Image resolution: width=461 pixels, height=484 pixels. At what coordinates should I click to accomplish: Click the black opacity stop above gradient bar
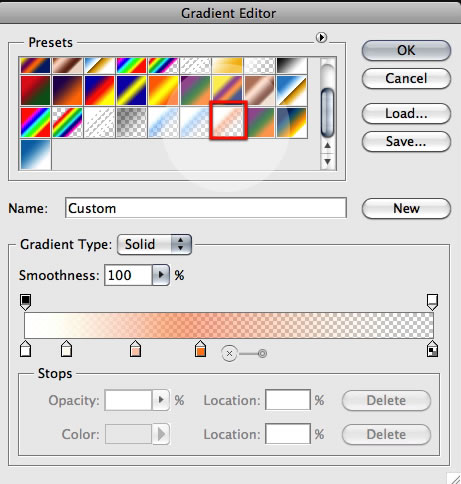click(x=26, y=302)
